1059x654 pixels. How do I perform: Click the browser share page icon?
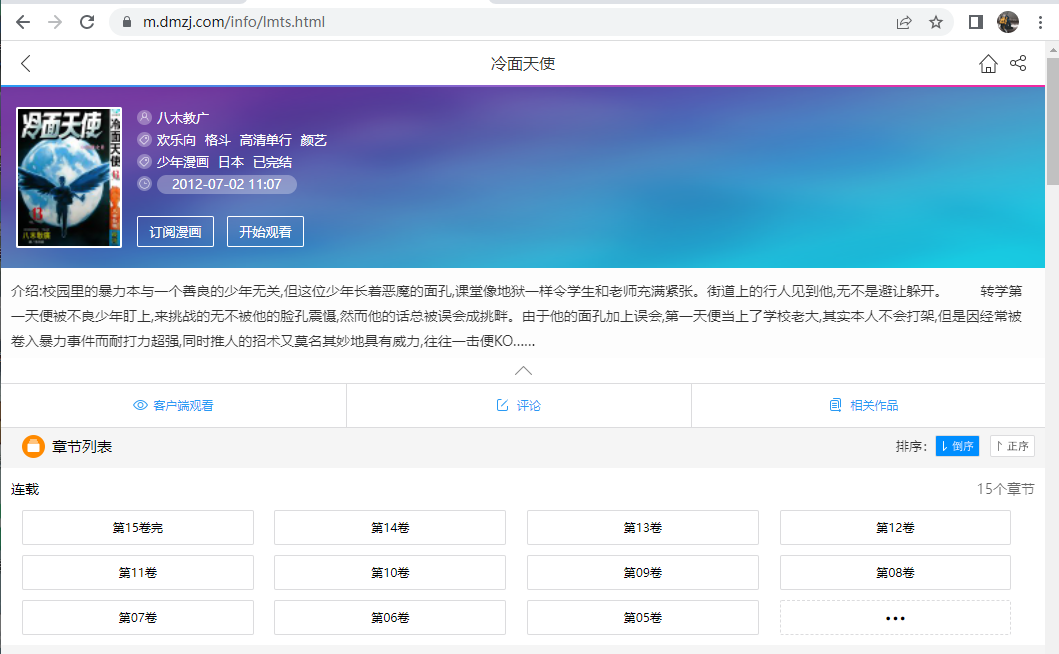(x=904, y=22)
